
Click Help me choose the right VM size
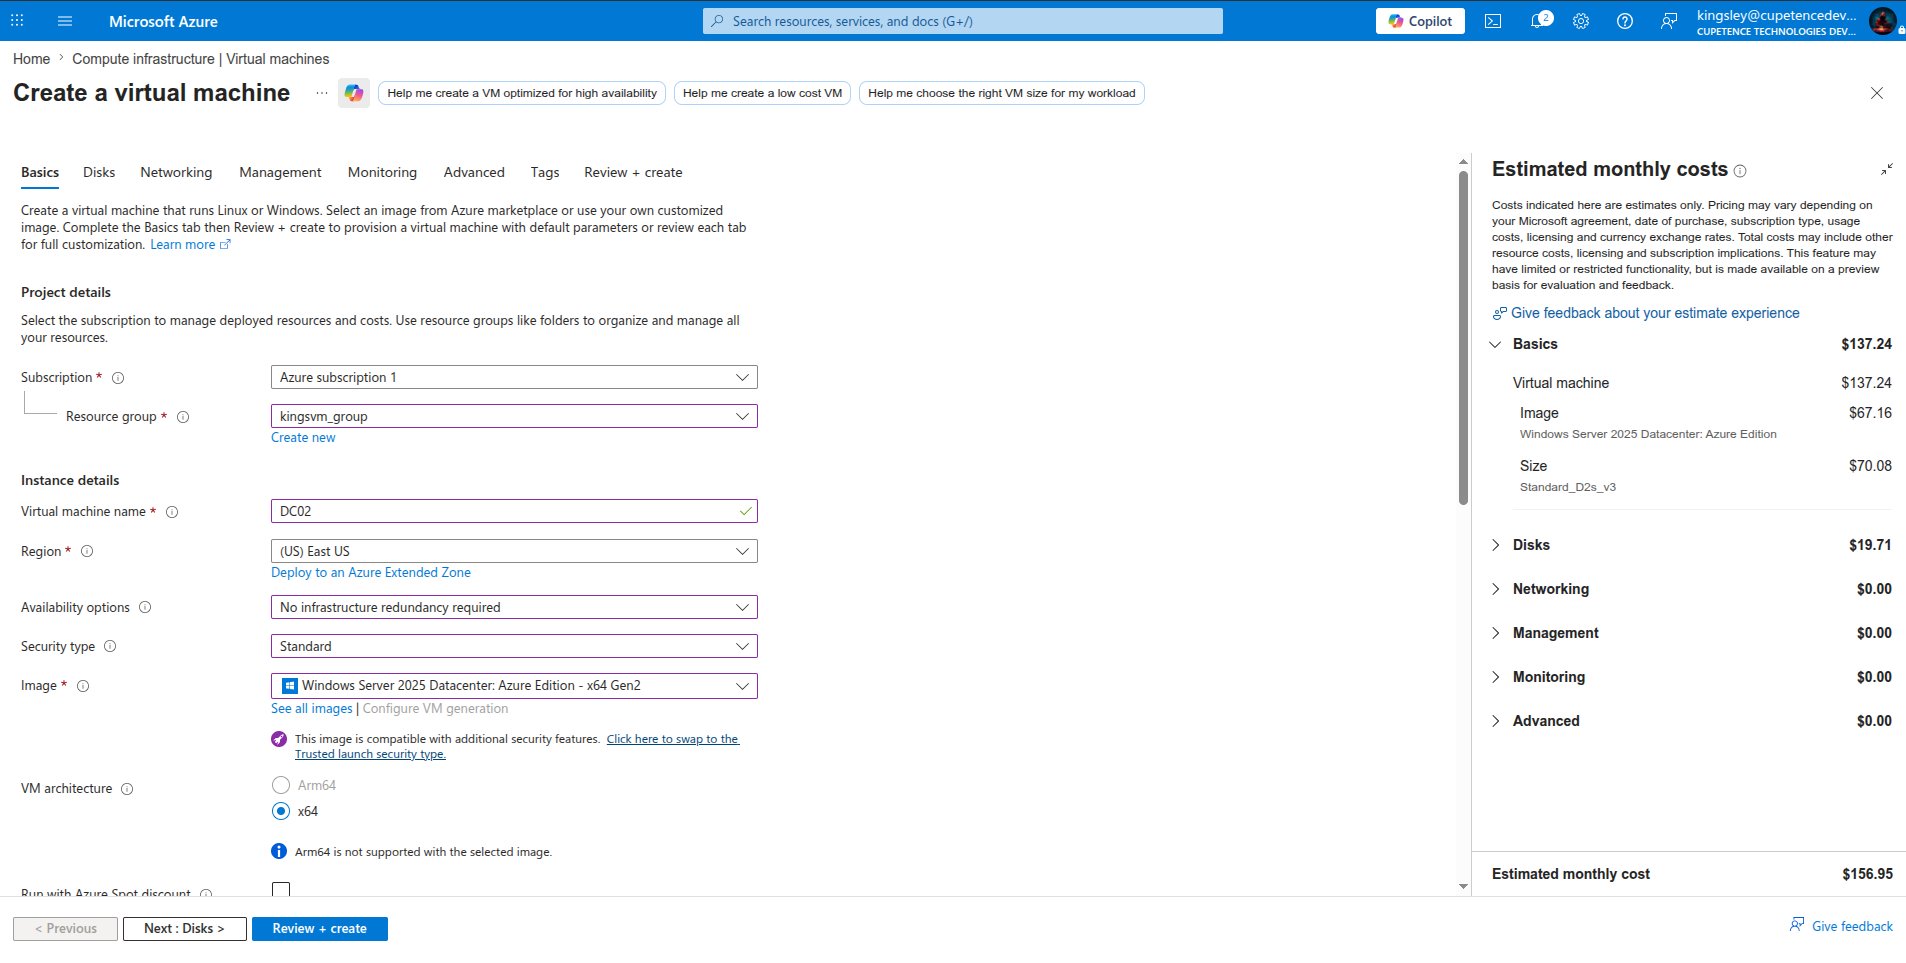(1002, 93)
